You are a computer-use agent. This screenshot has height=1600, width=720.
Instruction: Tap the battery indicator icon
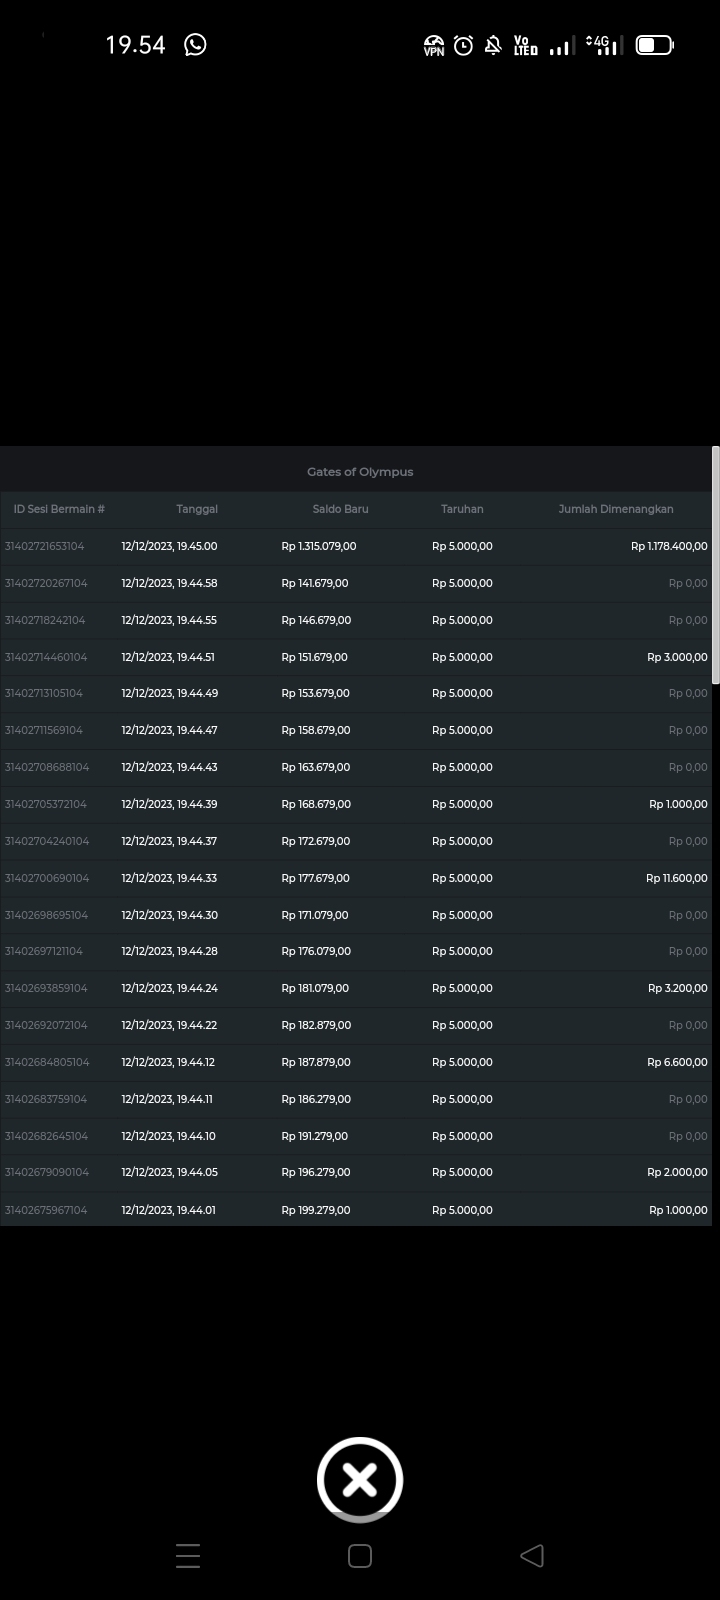(x=654, y=45)
